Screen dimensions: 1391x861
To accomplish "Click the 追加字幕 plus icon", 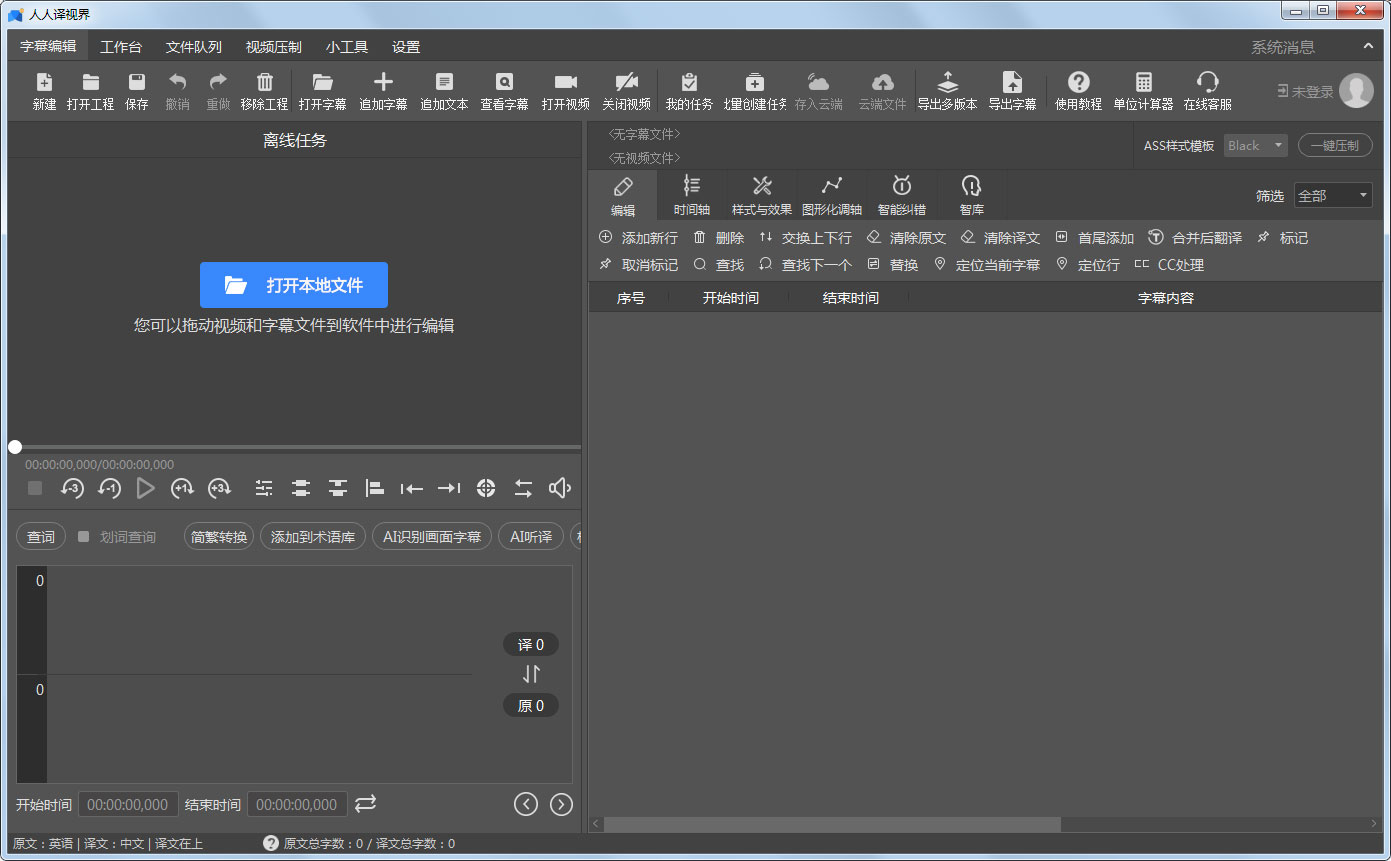I will [383, 83].
